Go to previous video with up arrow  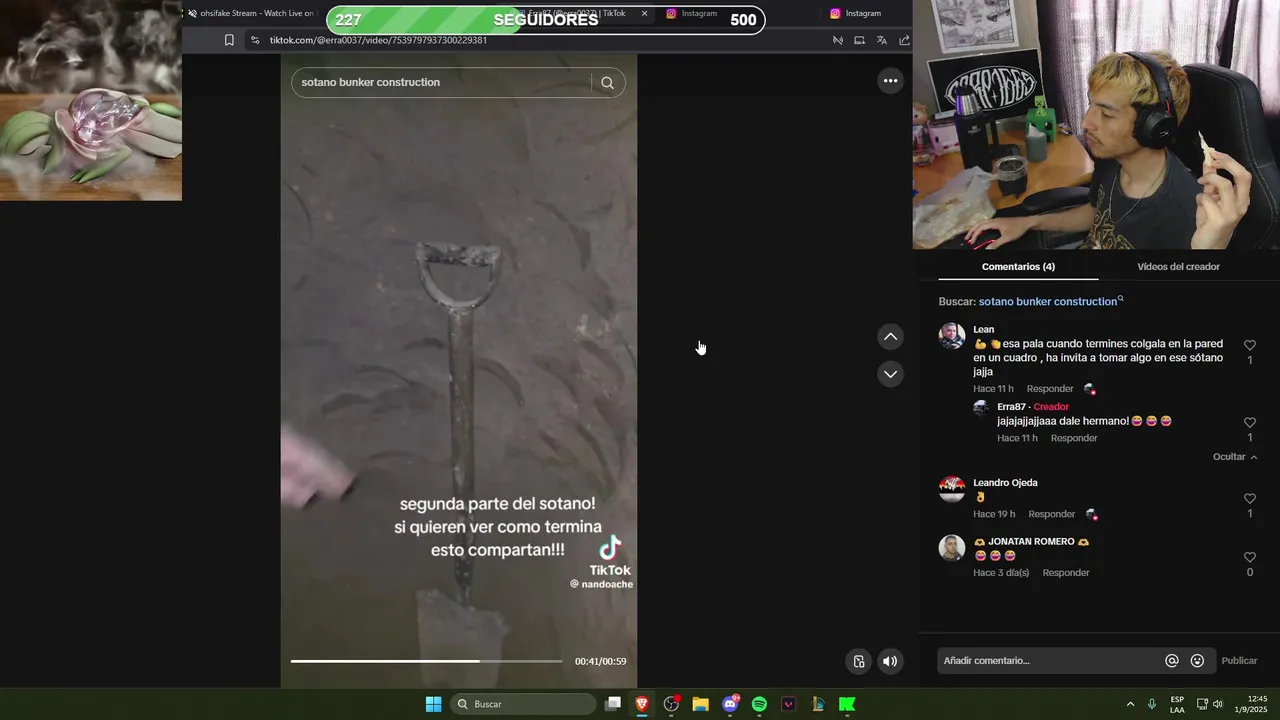(890, 337)
